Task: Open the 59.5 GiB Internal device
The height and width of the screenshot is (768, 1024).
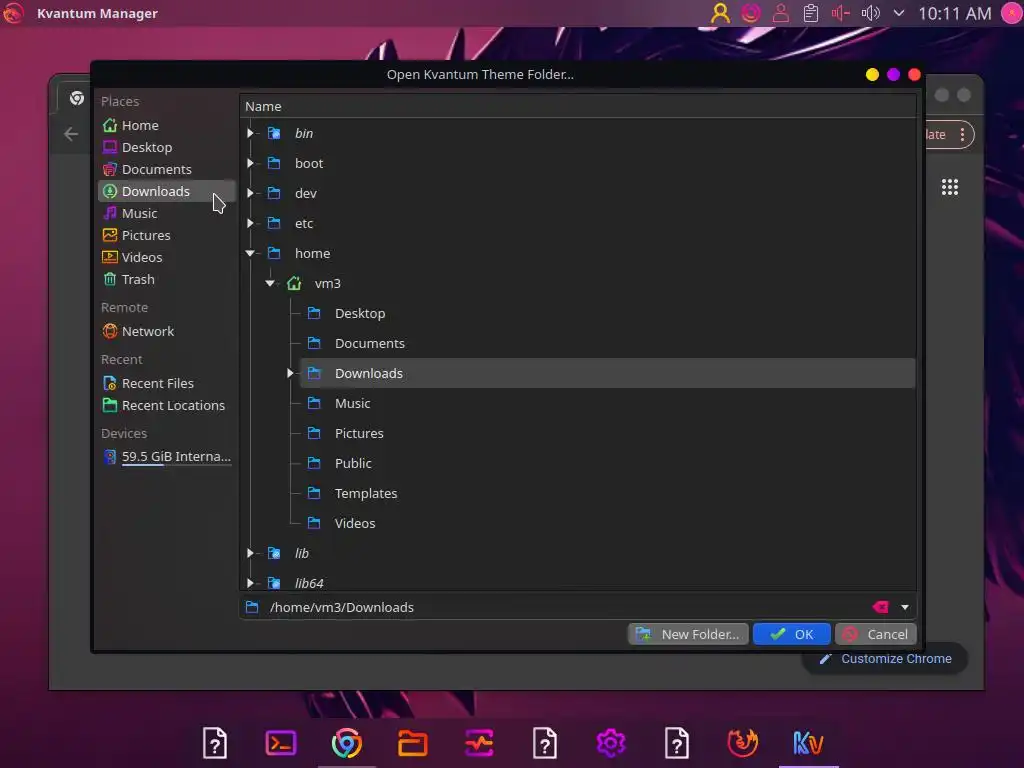Action: [167, 456]
